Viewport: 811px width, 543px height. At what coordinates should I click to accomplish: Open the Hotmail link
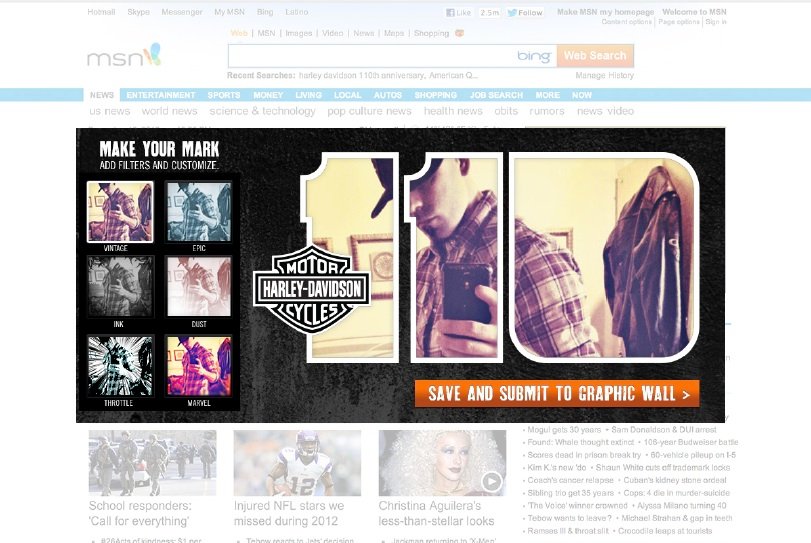tap(101, 12)
